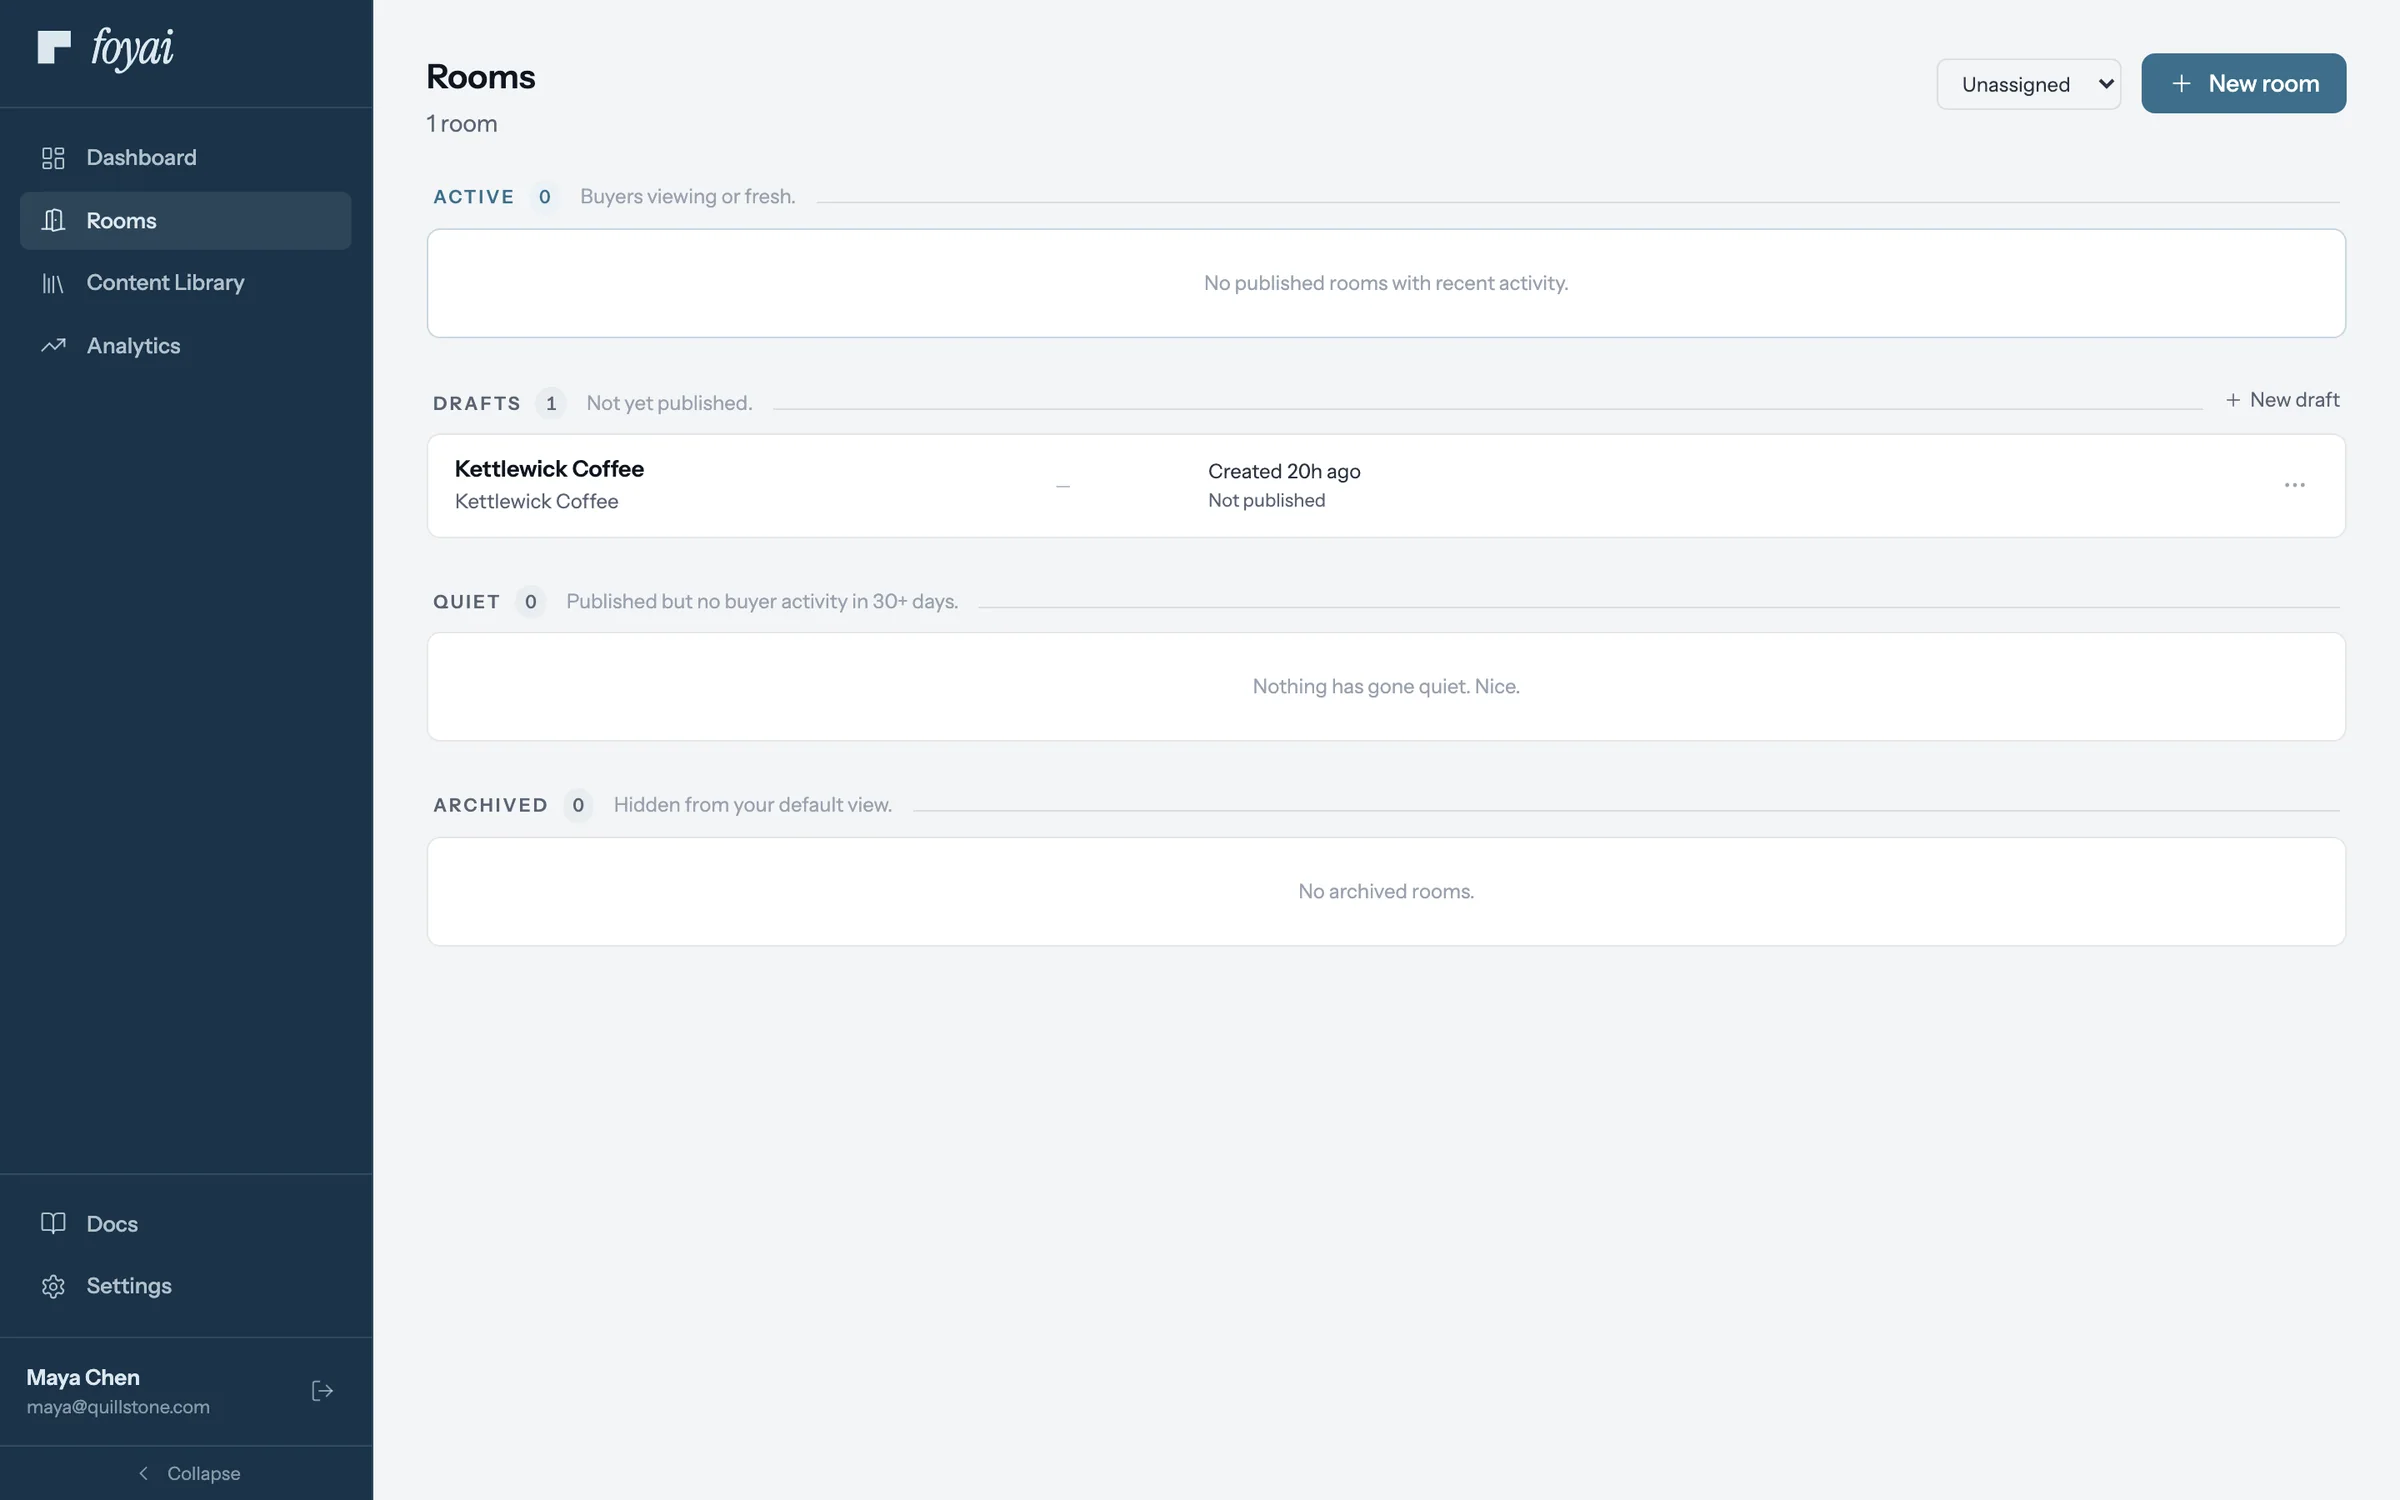Click the Rooms door icon

[x=53, y=220]
